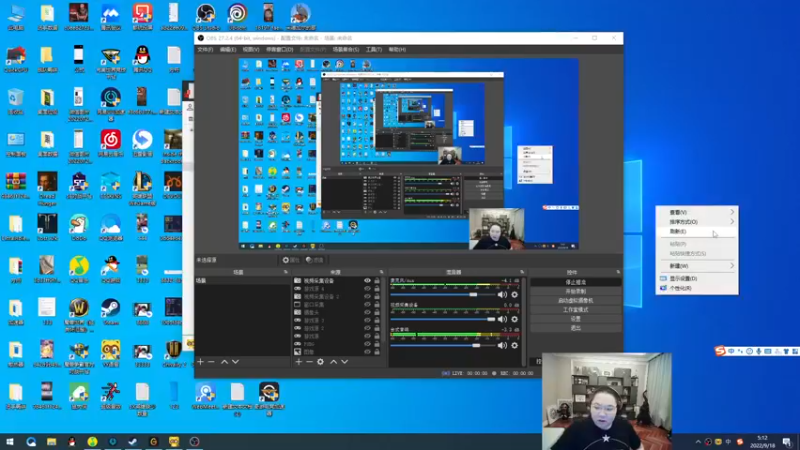Toggle visibility eye of 摄像头 source
800x450 pixels.
tap(367, 312)
